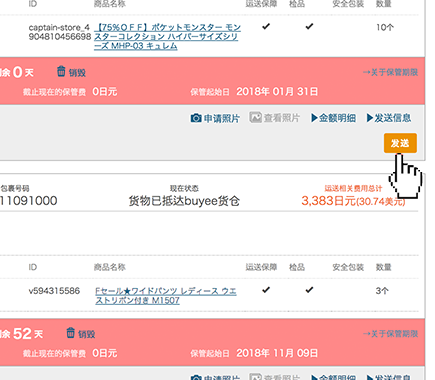Select the storage start date 2018年 01月 31日

(277, 92)
